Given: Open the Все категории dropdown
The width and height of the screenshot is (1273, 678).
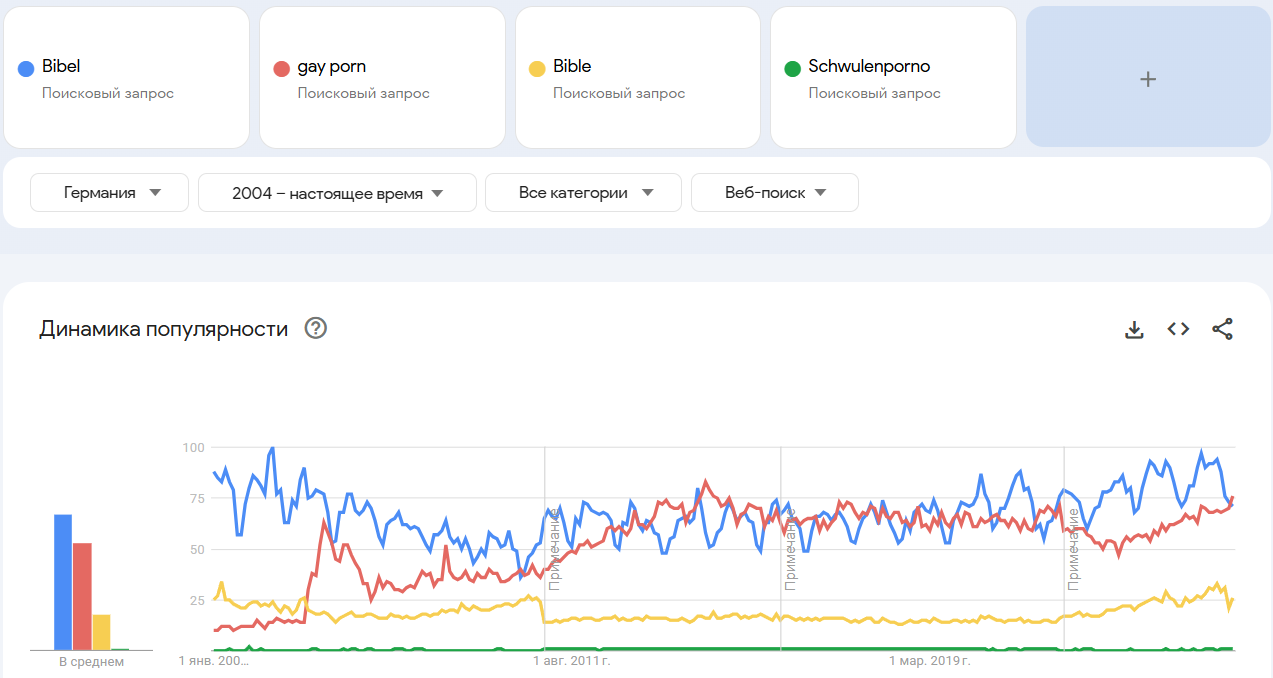Looking at the screenshot, I should [583, 193].
